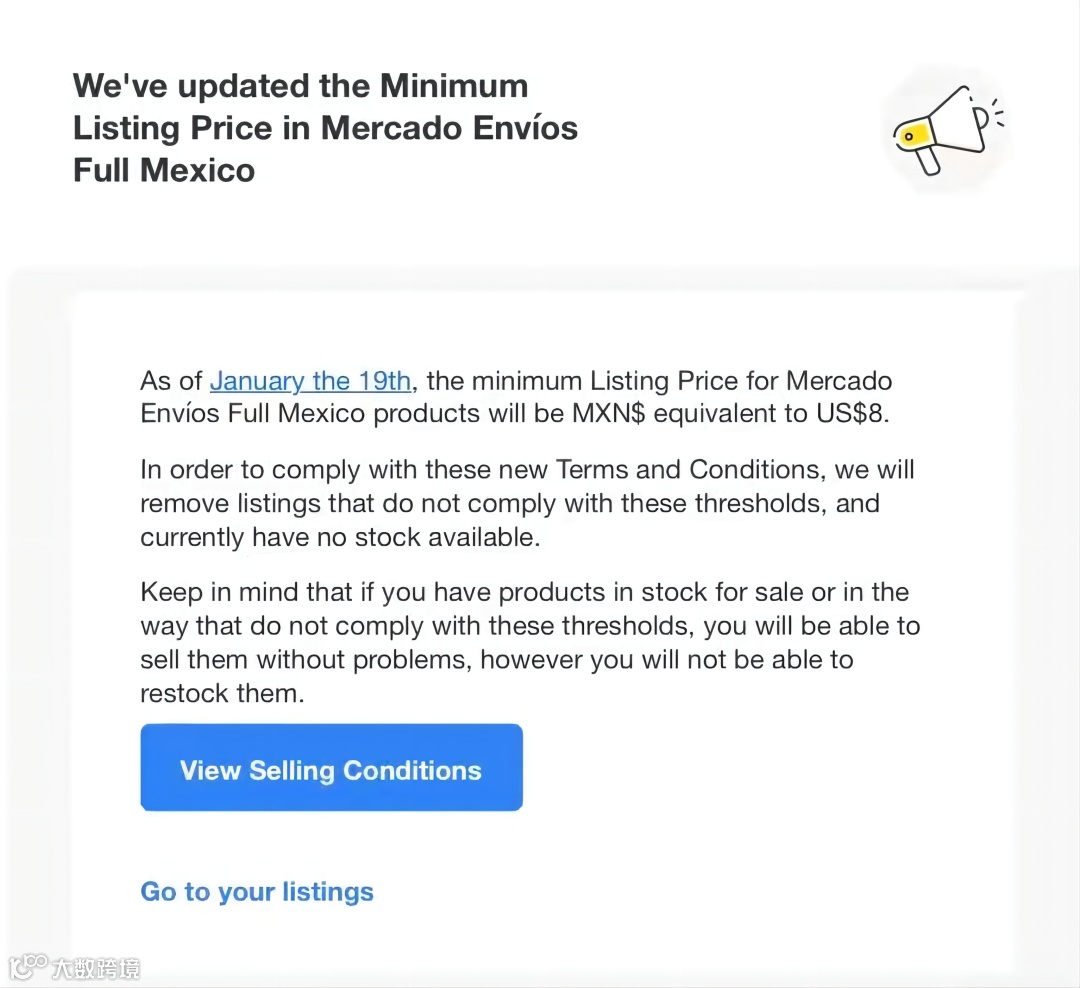Click "Full Mexico" in the heading's last line

pos(164,170)
